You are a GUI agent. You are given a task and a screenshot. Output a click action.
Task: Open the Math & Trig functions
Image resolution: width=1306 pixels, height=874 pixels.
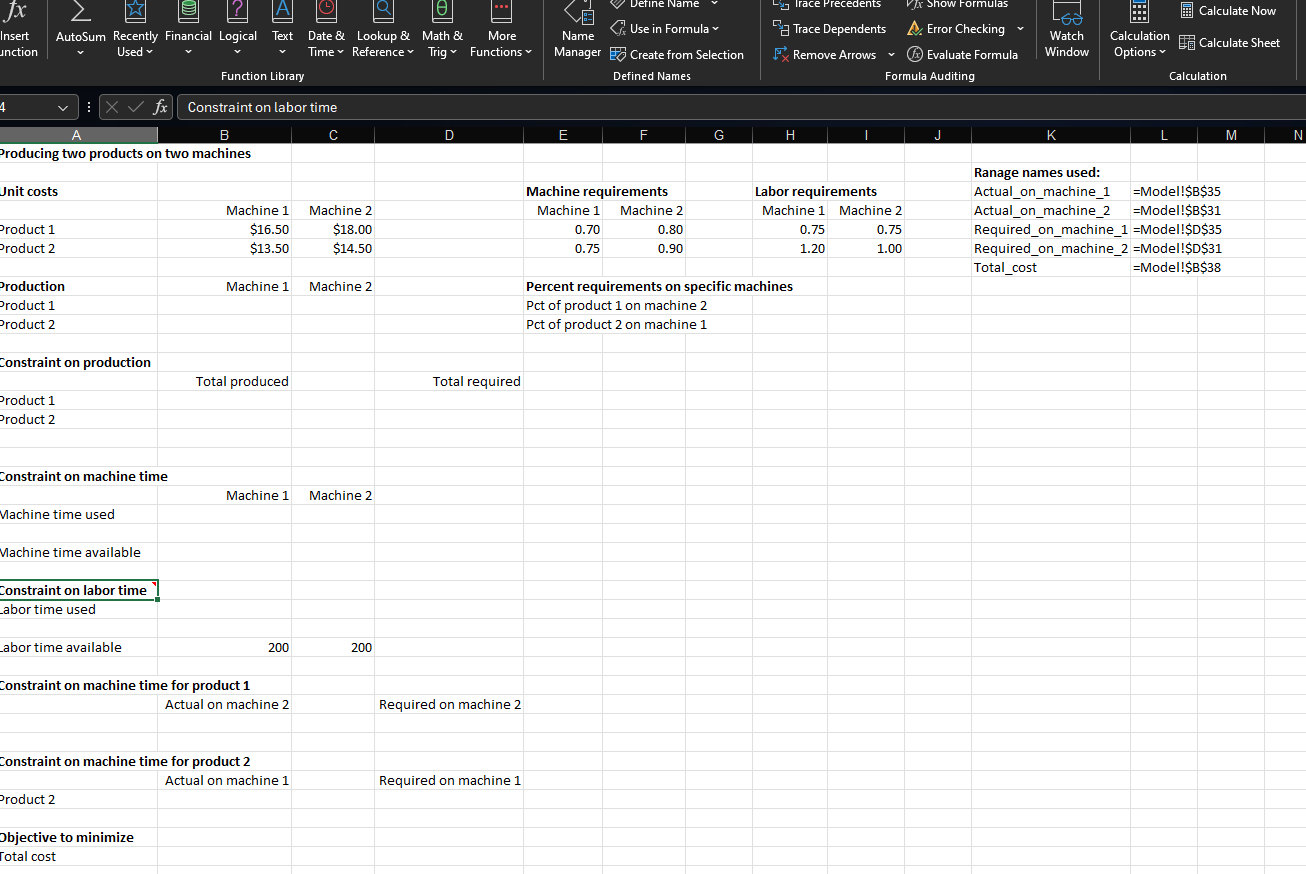coord(442,12)
